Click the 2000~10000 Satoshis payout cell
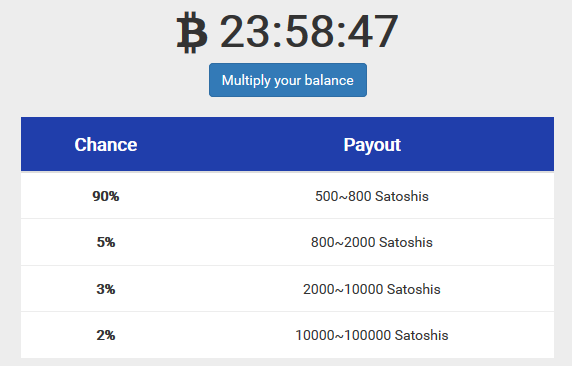Image resolution: width=572 pixels, height=366 pixels. [x=372, y=289]
